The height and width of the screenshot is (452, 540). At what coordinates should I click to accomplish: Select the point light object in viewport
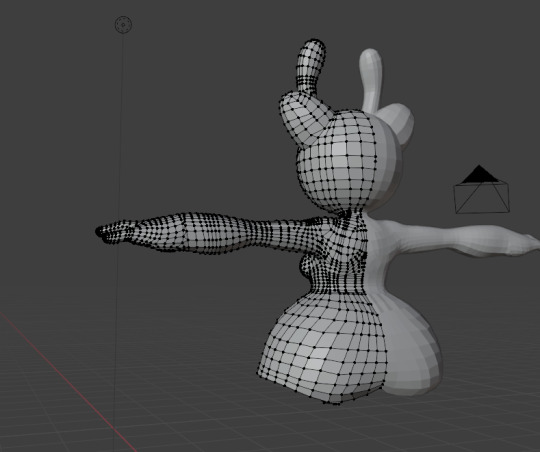(123, 25)
